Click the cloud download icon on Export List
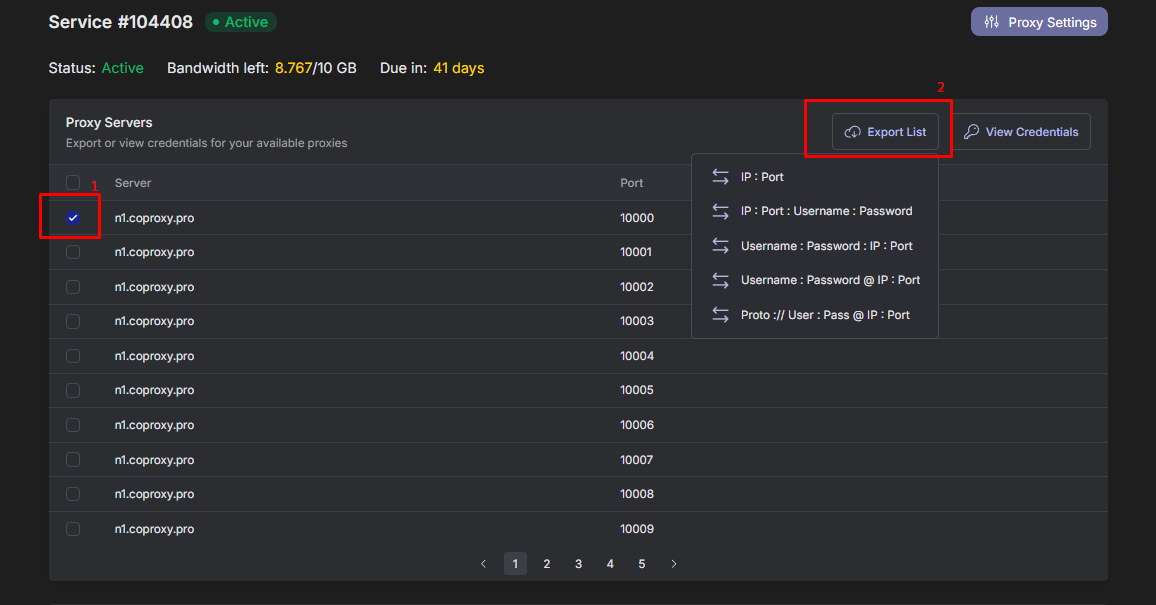 point(852,132)
